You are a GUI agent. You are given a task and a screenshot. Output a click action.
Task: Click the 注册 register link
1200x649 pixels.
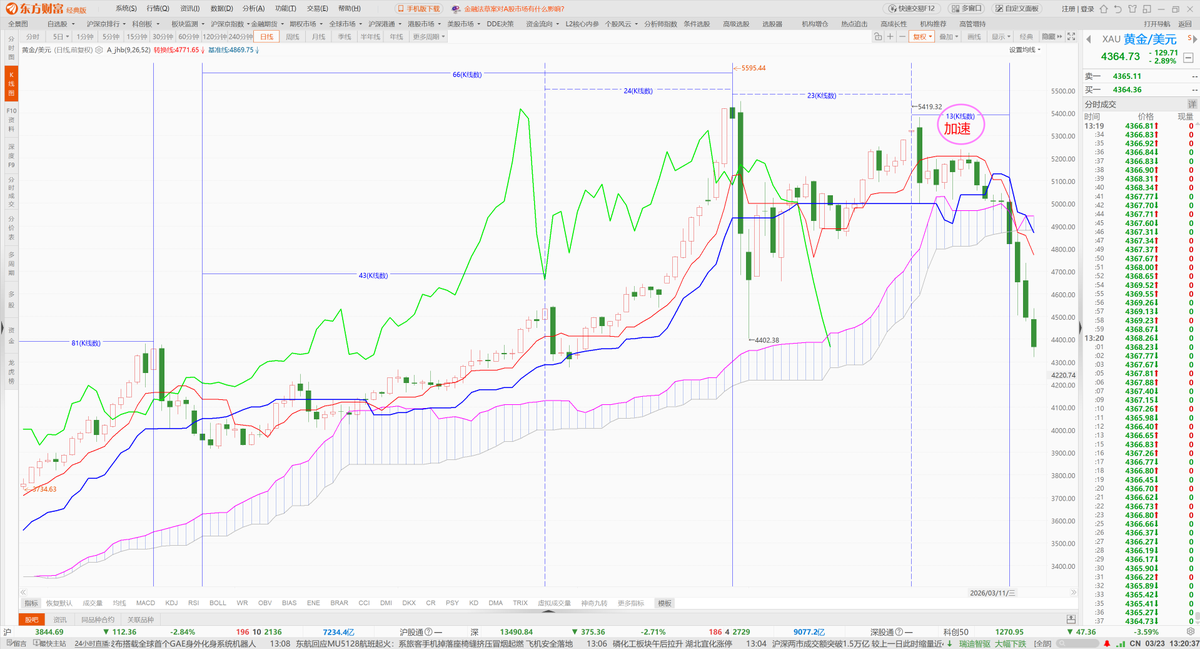tap(1070, 8)
